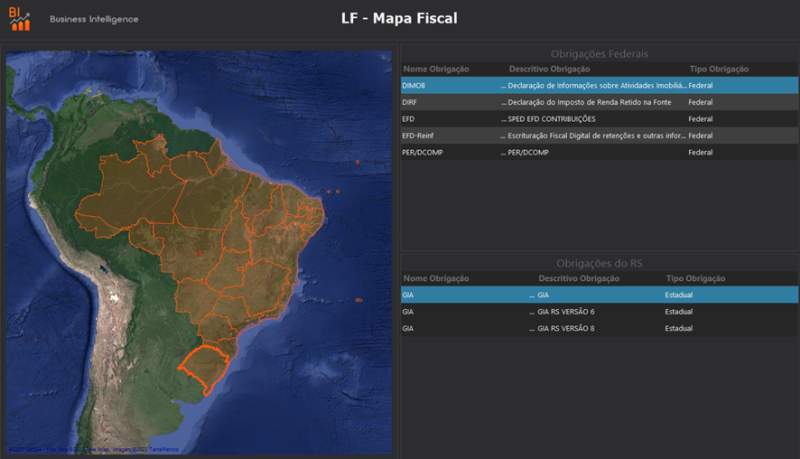800x459 pixels.
Task: Select the 'GIA RS VERSÃO 6' row
Action: (599, 312)
